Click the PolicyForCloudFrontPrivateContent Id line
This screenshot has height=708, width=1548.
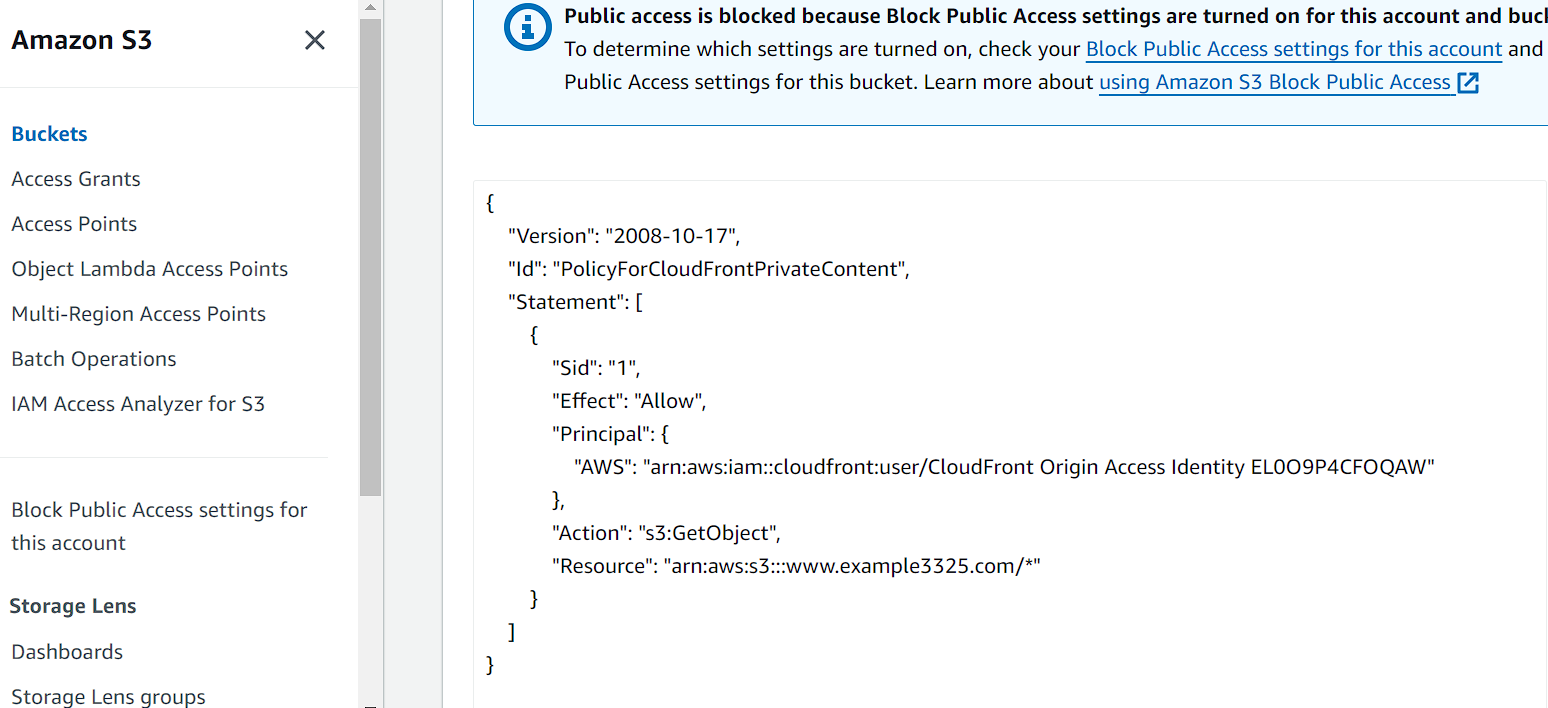click(x=709, y=269)
